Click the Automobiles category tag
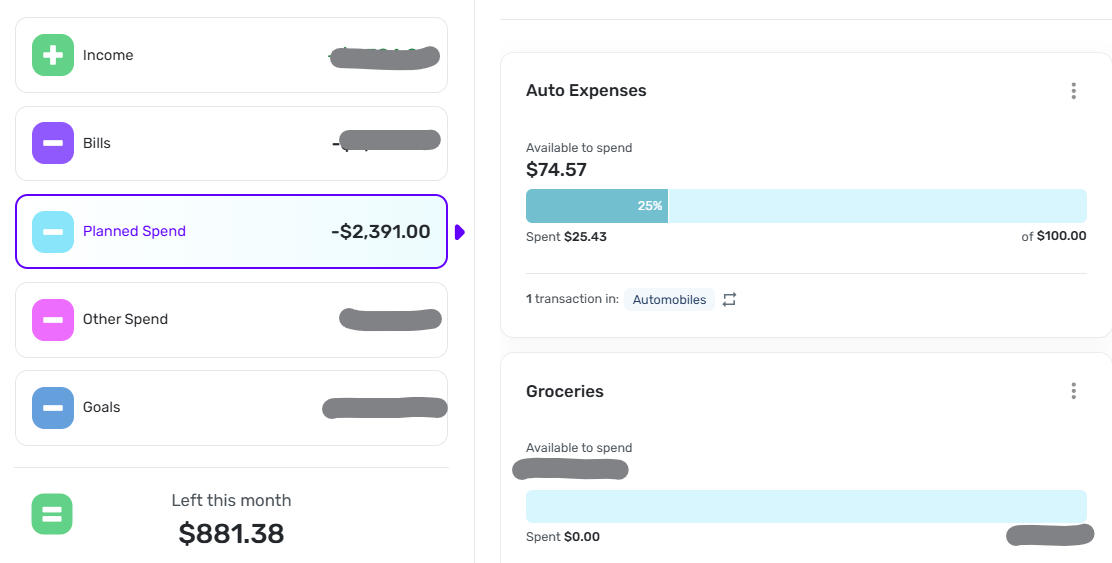Image resolution: width=1112 pixels, height=563 pixels. pos(669,299)
